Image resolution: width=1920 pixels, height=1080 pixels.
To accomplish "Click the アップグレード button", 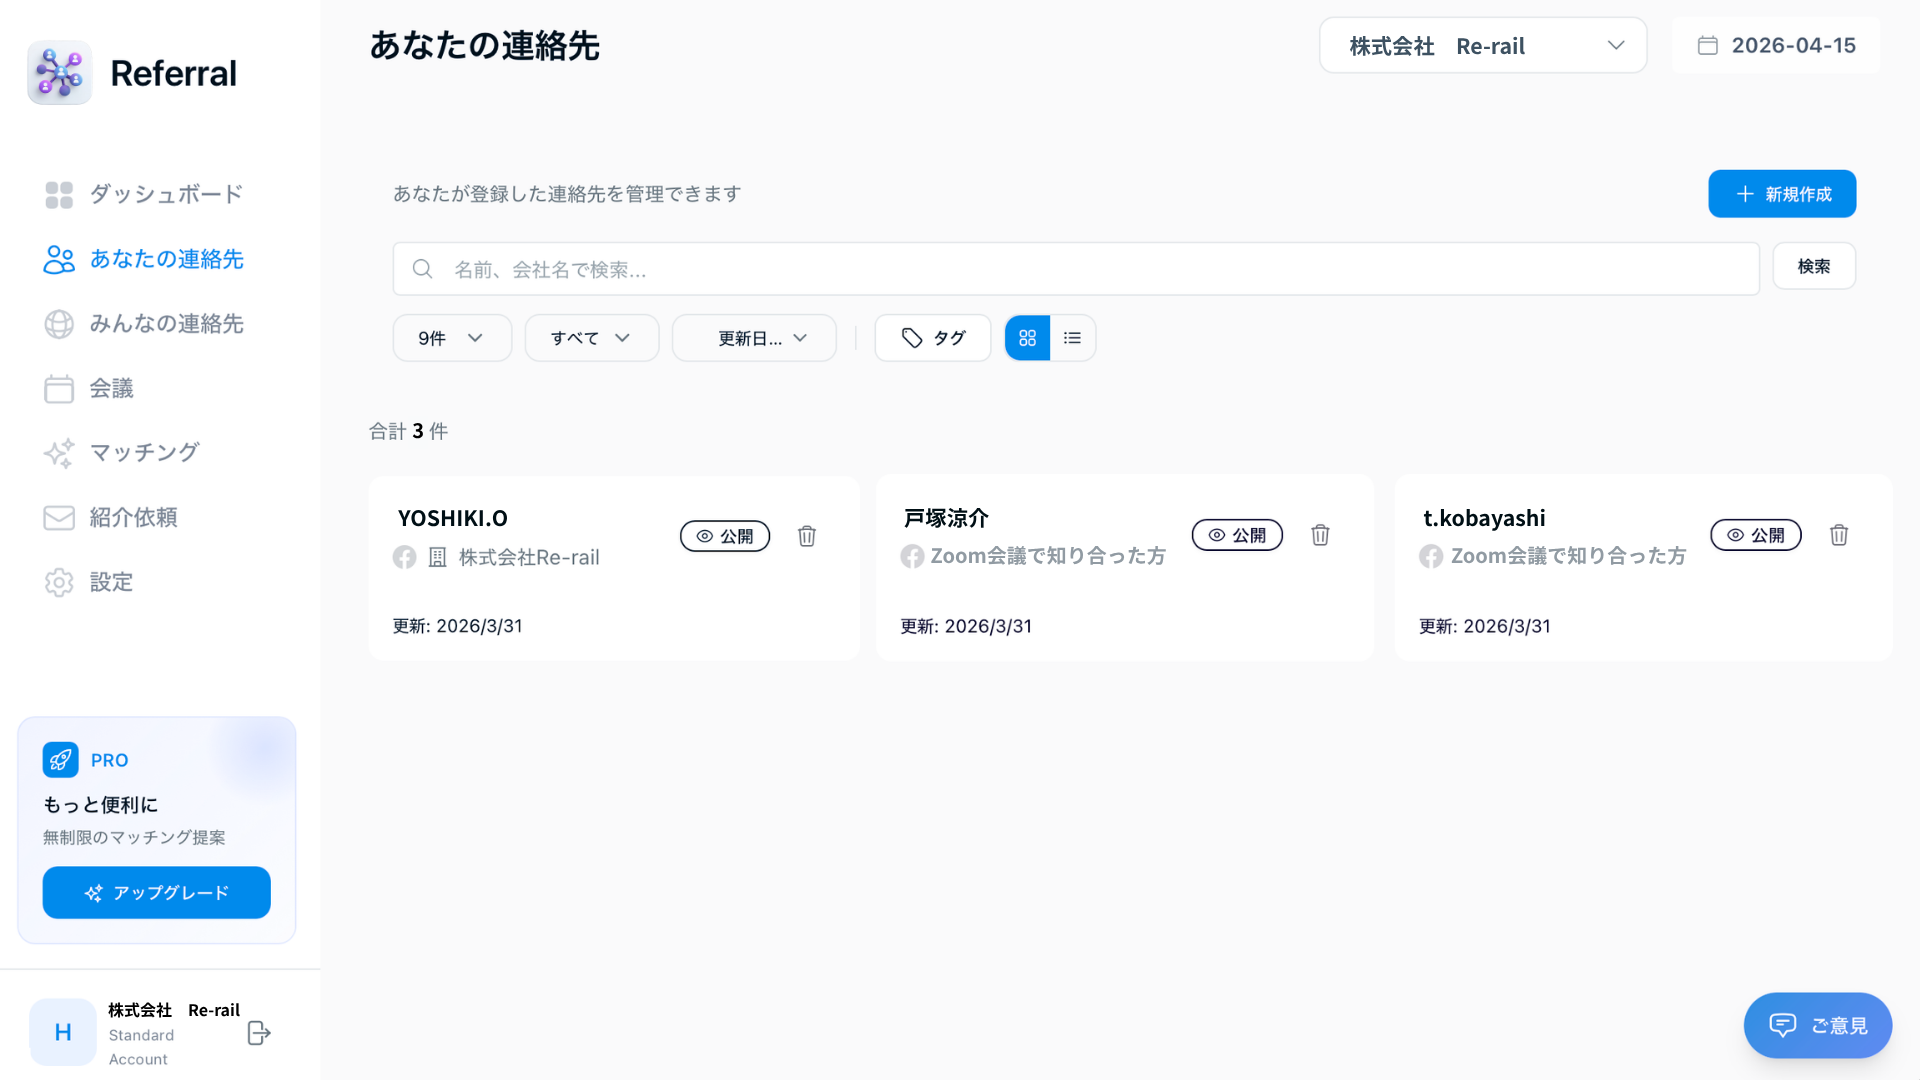I will tap(157, 892).
